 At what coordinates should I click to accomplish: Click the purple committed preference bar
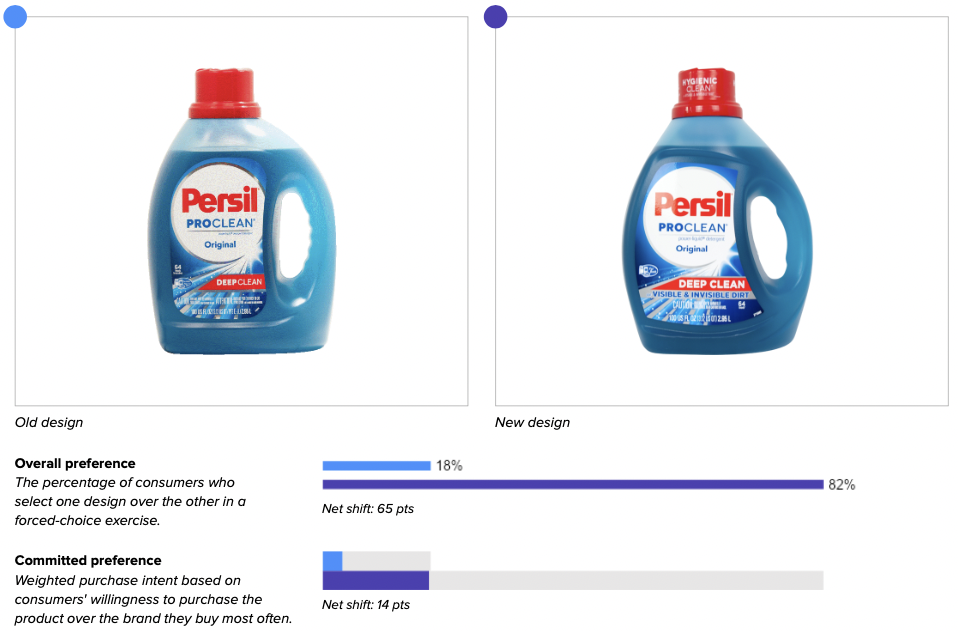376,580
